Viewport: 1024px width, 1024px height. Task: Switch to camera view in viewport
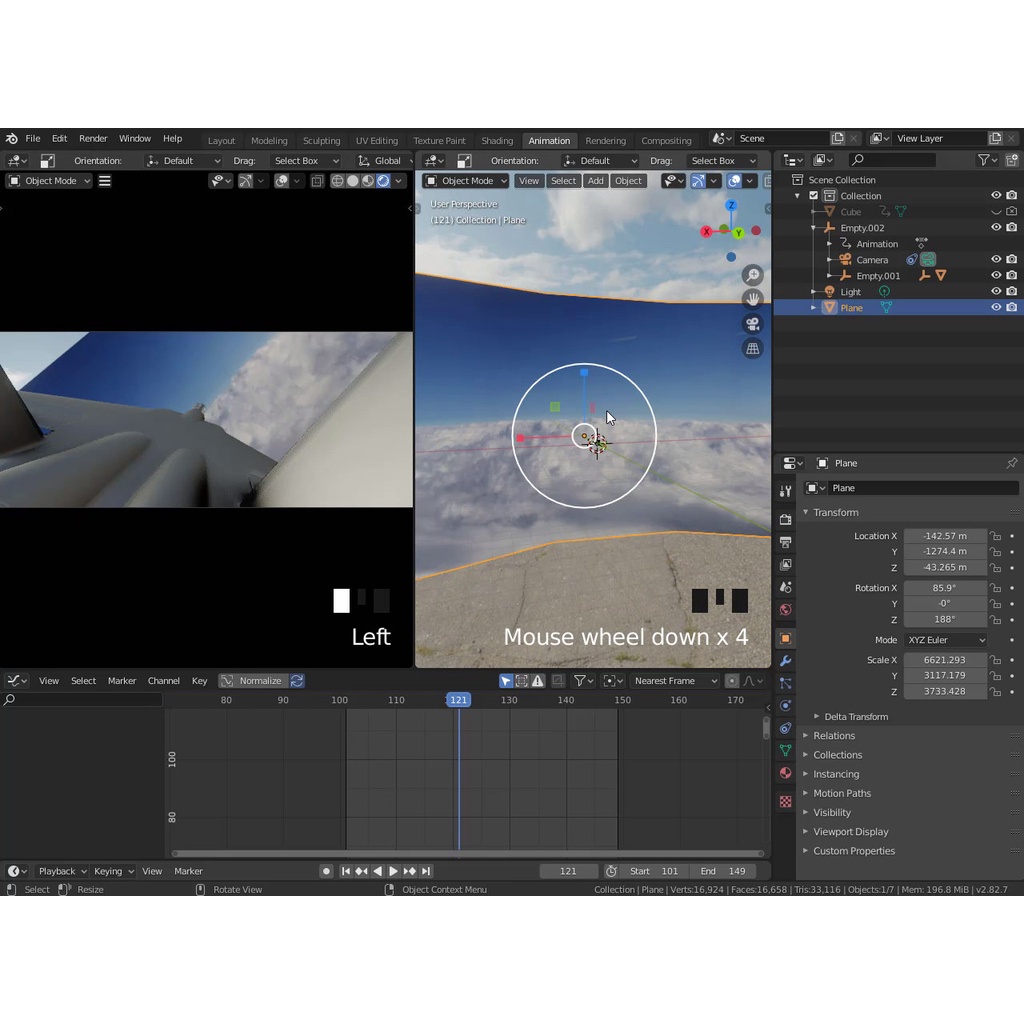pos(753,324)
